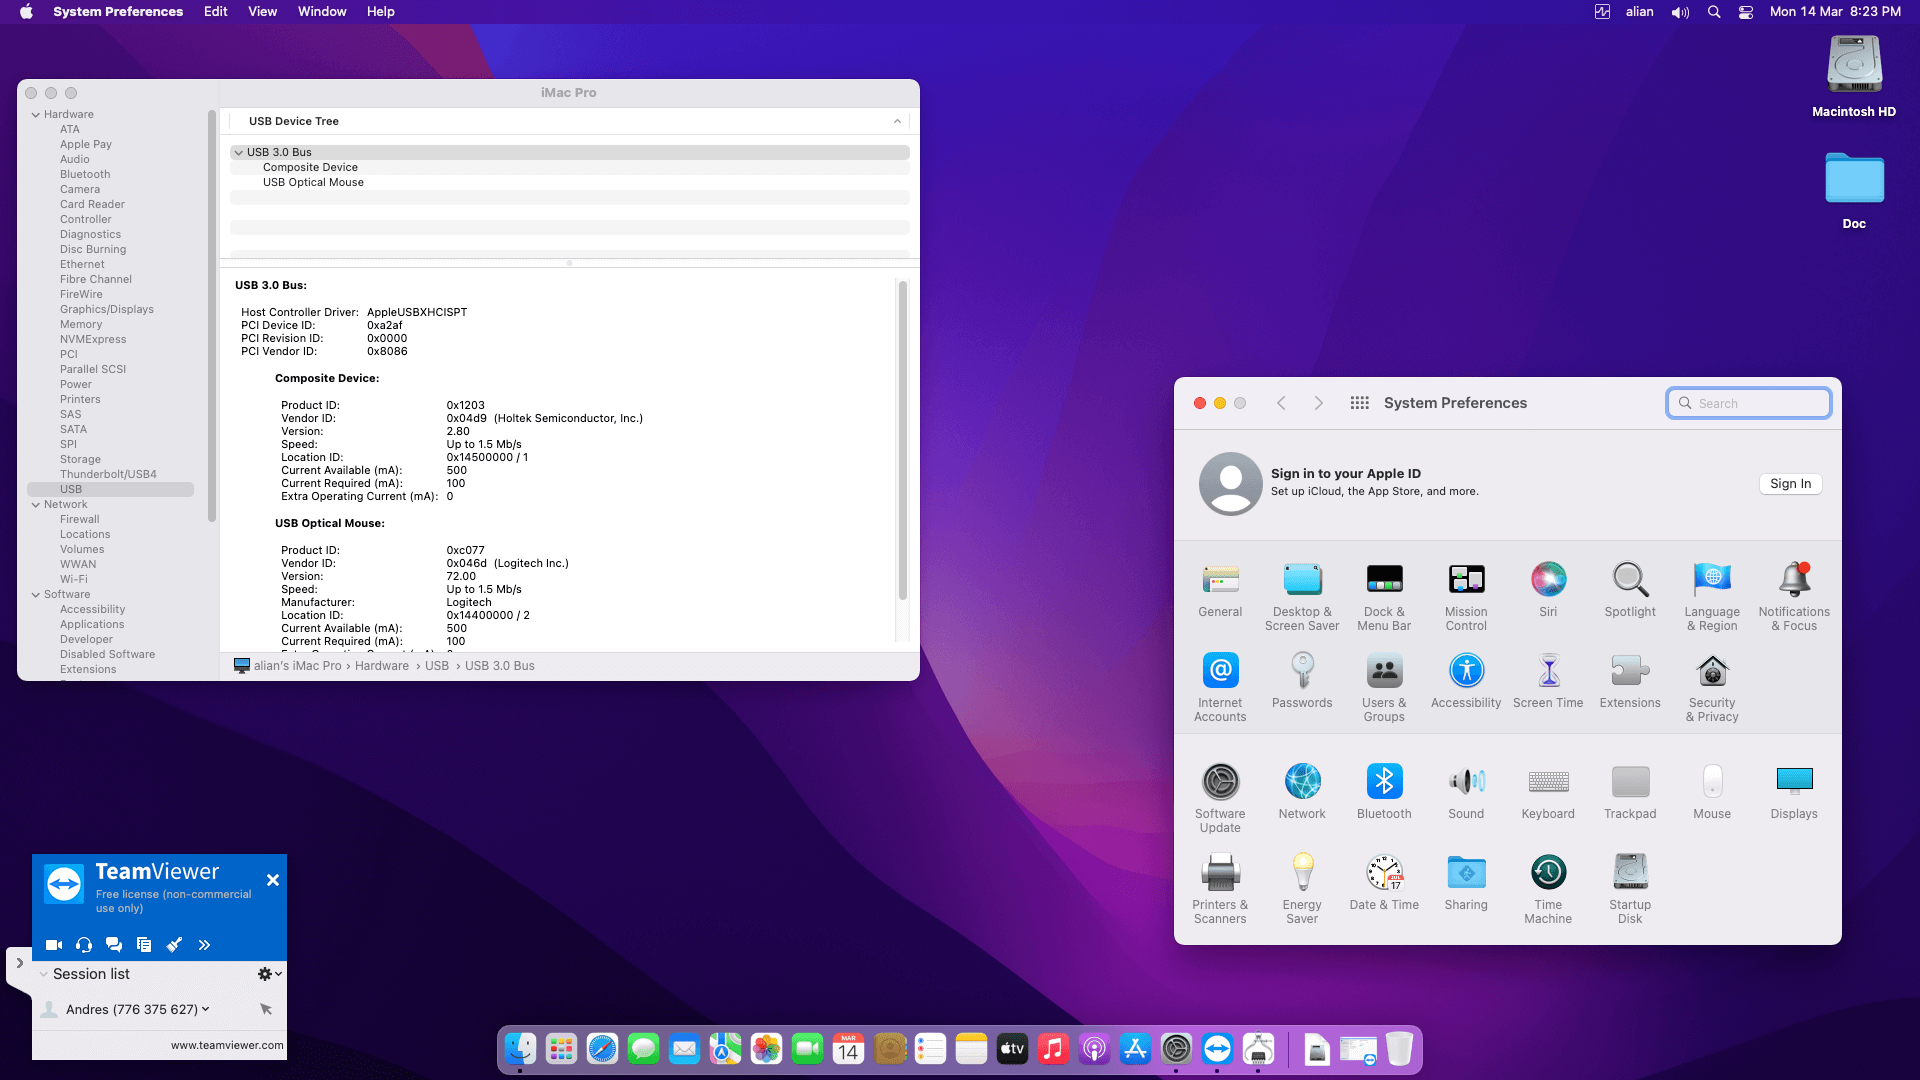Go back in System Preferences
This screenshot has width=1920, height=1080.
[x=1281, y=403]
